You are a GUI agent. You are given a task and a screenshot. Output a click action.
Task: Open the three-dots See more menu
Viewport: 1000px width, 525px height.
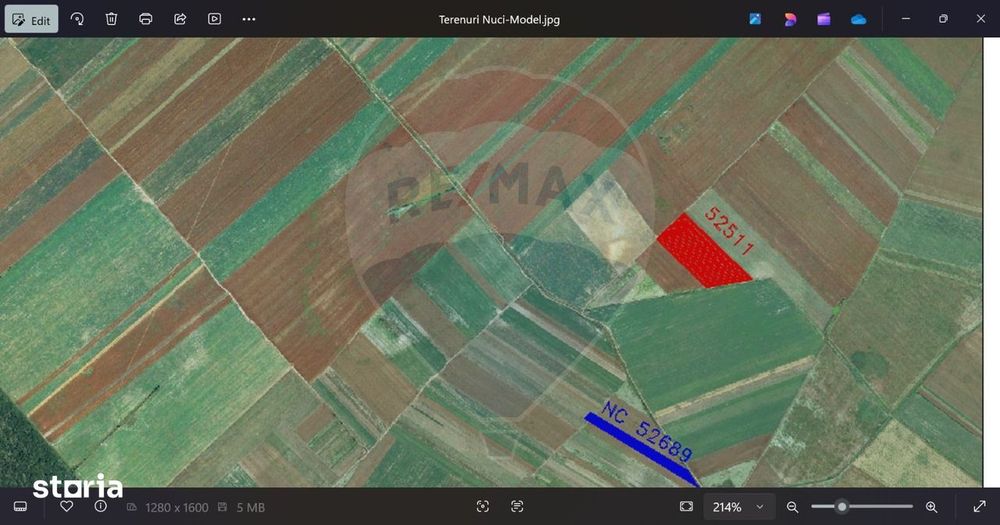249,19
